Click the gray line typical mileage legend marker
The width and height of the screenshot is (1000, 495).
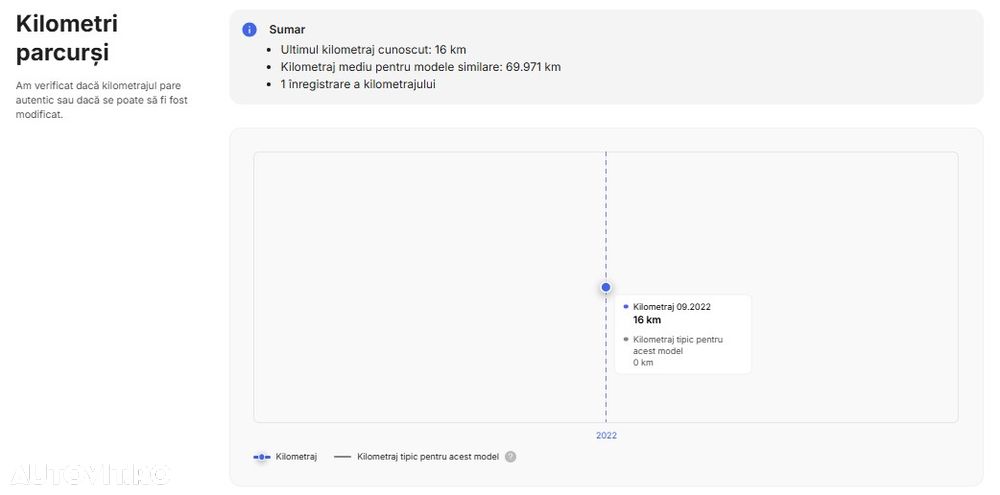(x=342, y=457)
